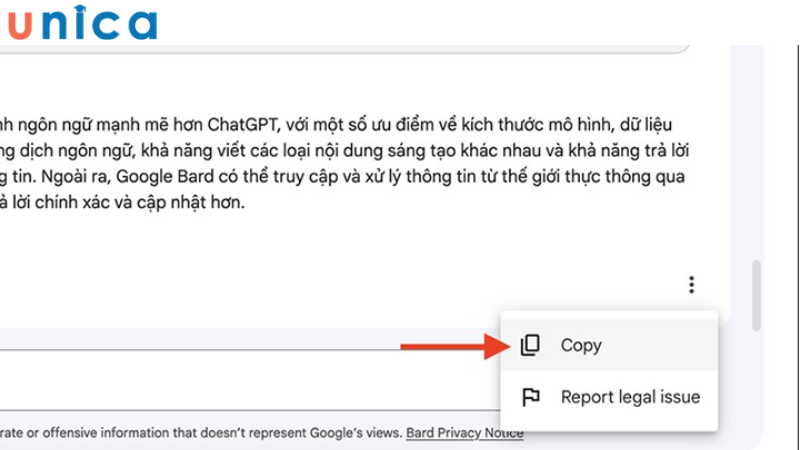Viewport: 800px width, 450px height.
Task: Click the flag icon beside Report legal issue
Action: 531,397
